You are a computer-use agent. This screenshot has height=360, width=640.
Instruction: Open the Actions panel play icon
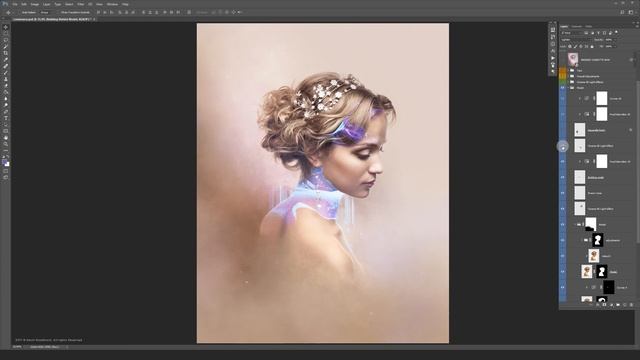coord(553,58)
